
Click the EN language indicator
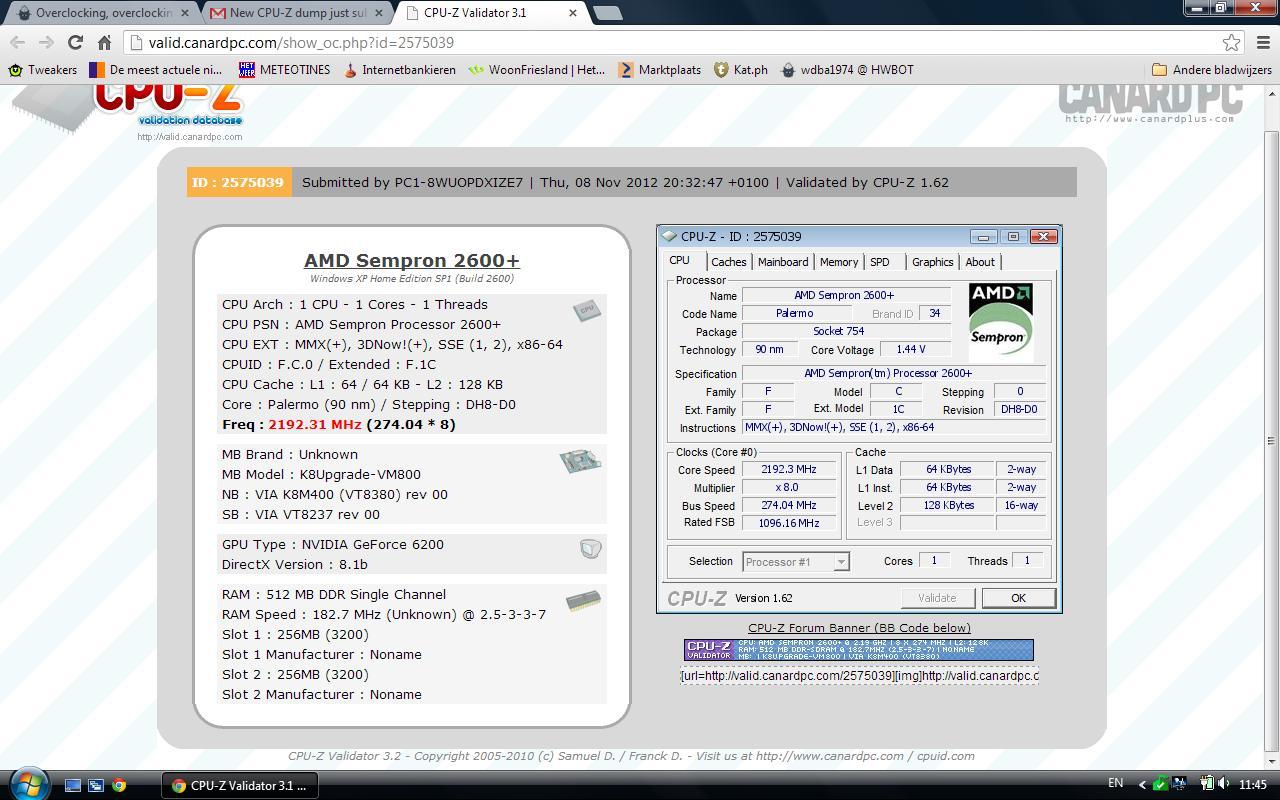point(1116,784)
